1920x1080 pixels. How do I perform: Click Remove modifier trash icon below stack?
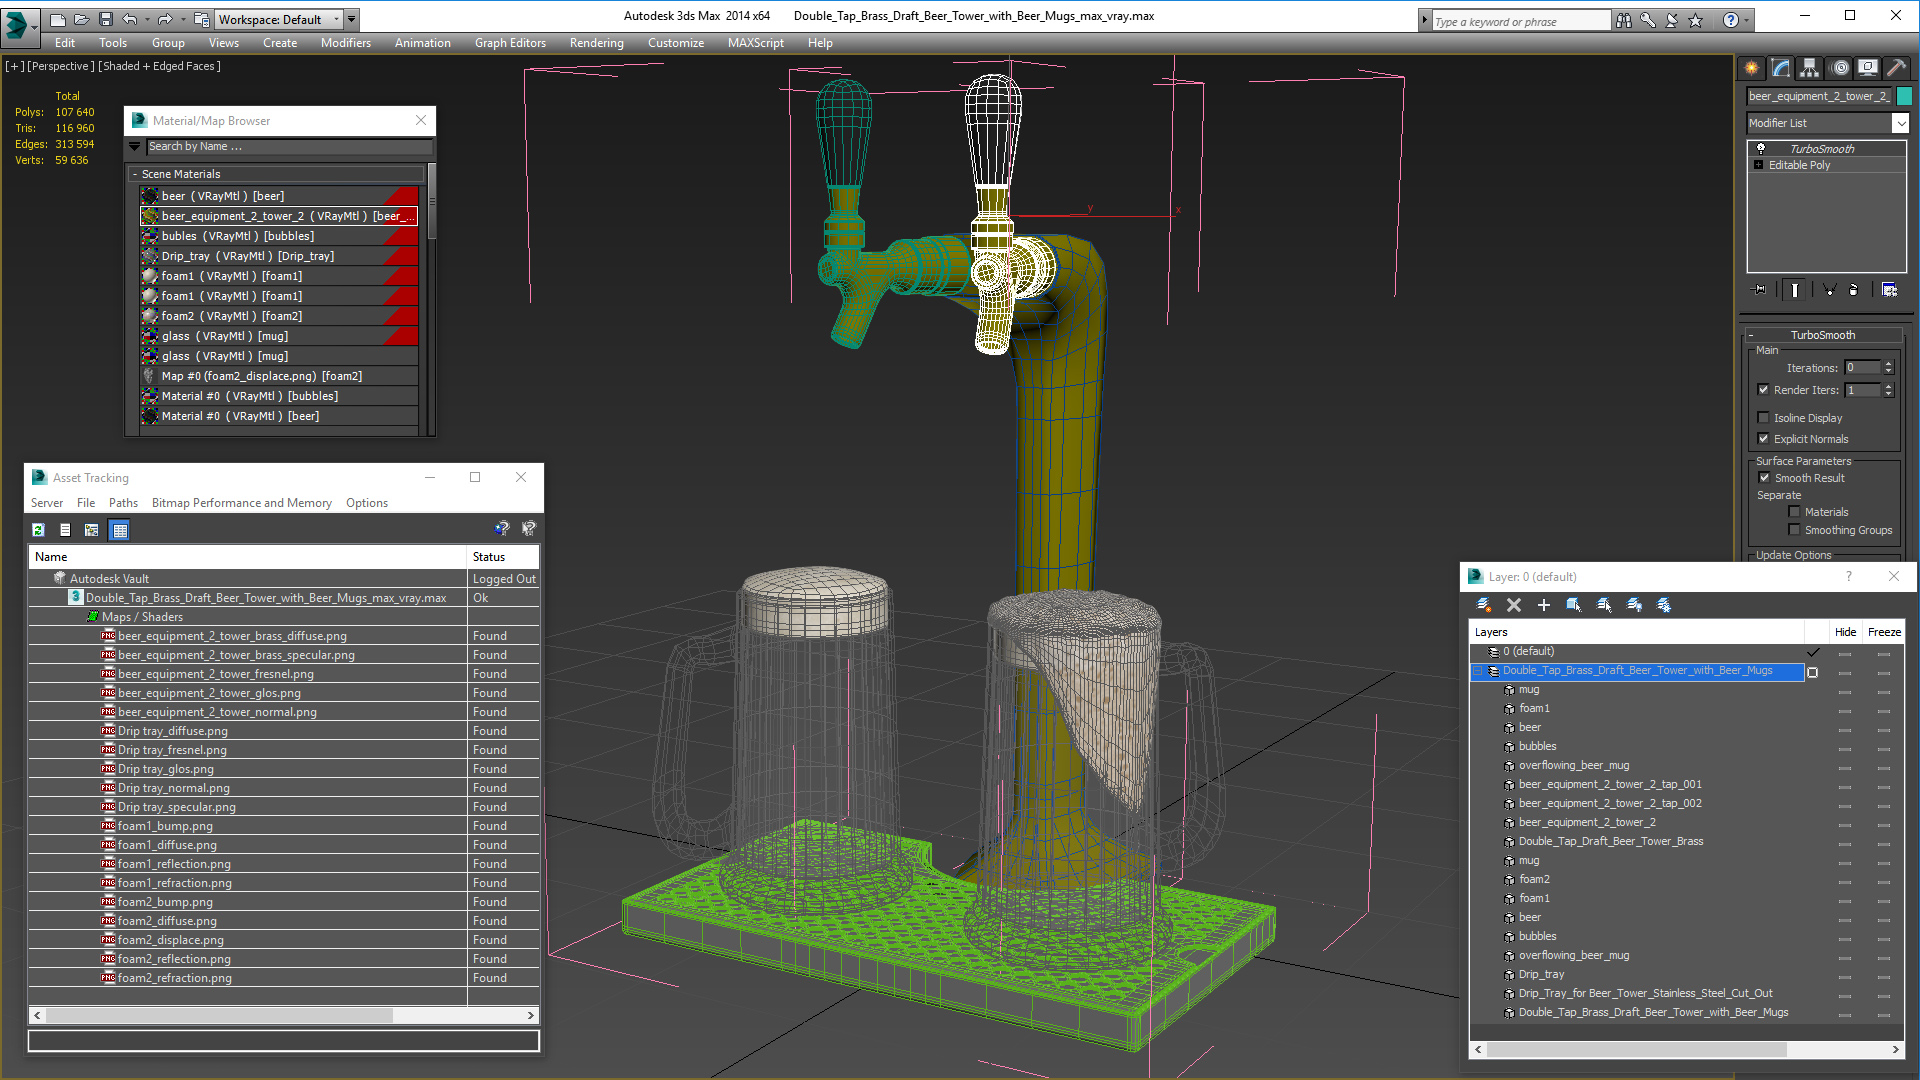point(1853,290)
